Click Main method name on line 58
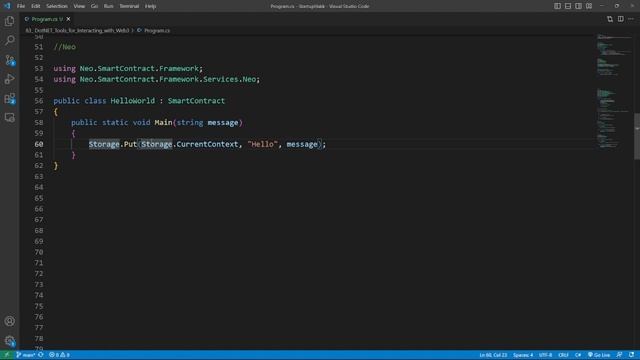Image resolution: width=640 pixels, height=360 pixels. coord(163,122)
